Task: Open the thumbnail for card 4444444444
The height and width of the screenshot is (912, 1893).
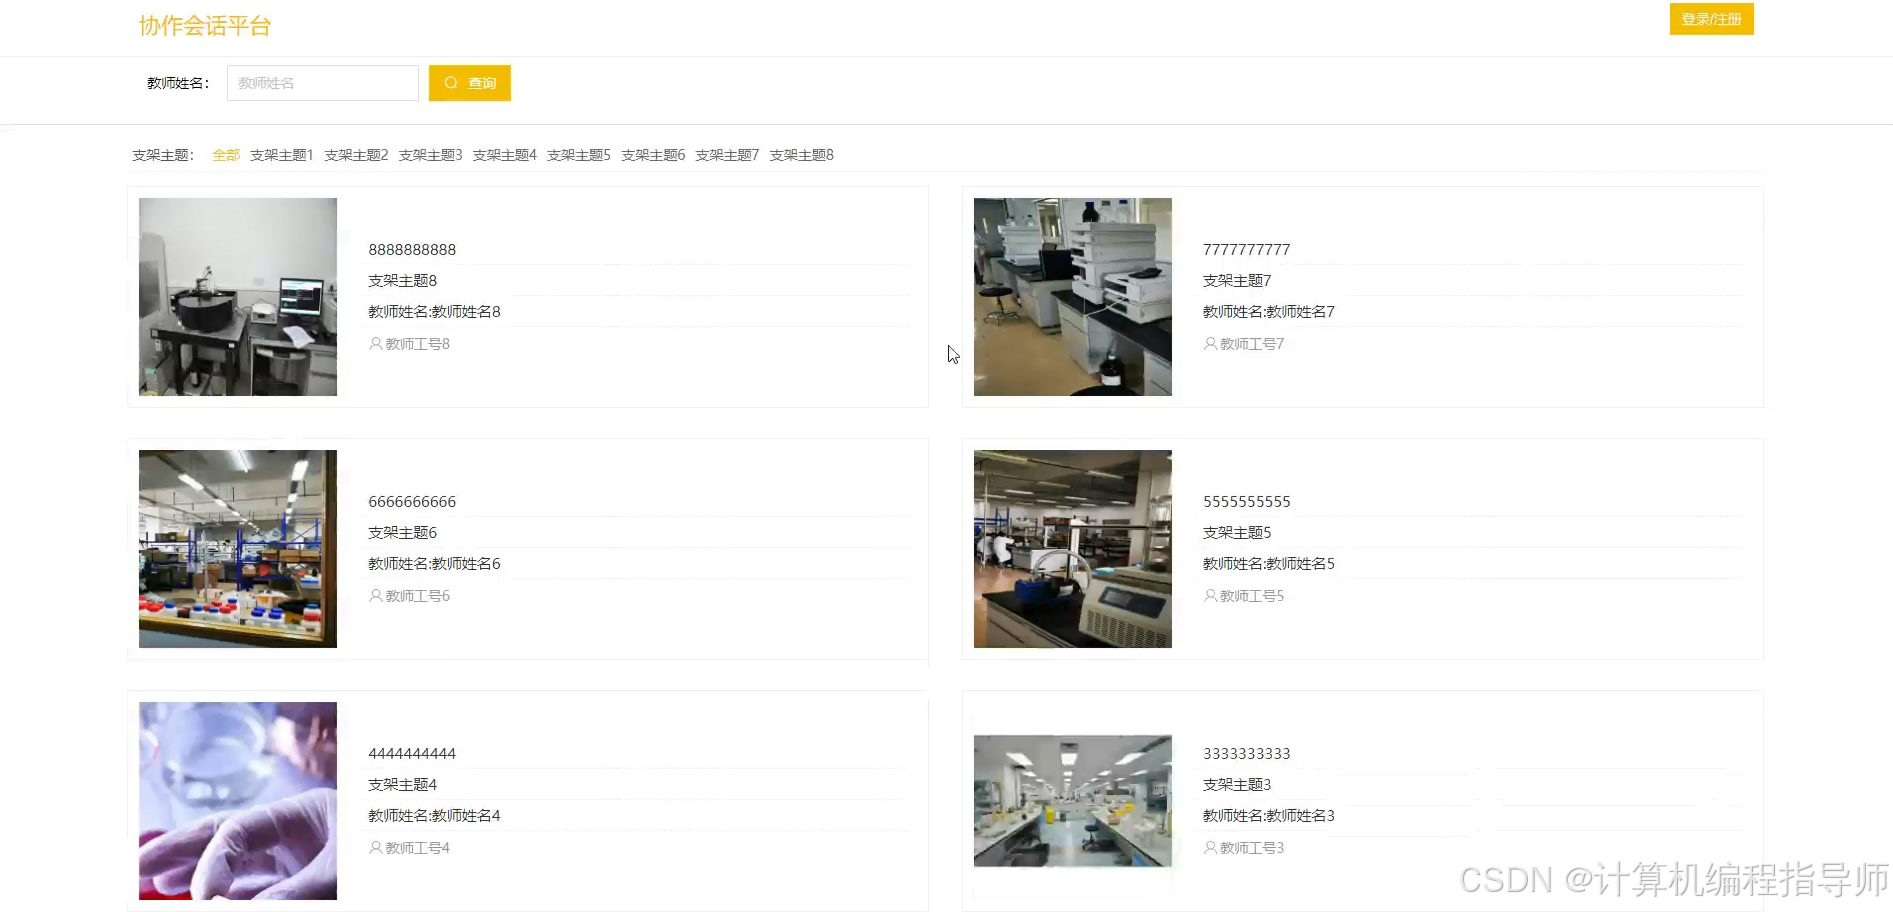Action: (238, 801)
